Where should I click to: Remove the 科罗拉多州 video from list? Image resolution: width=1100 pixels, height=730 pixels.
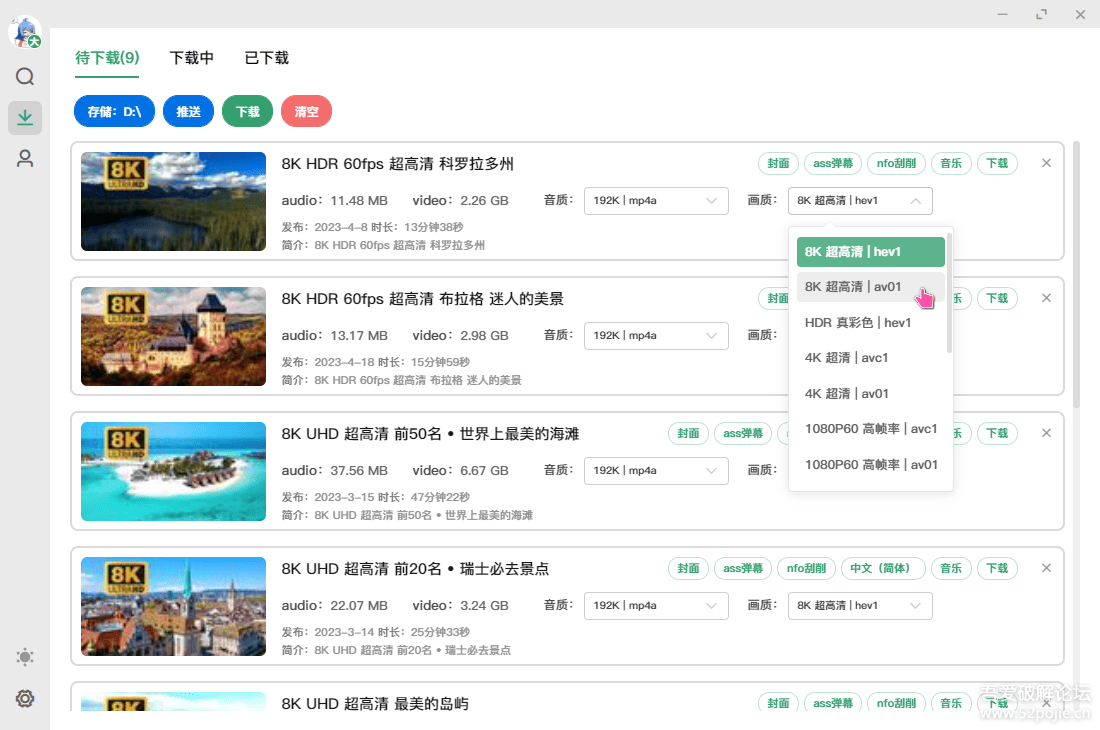tap(1046, 163)
